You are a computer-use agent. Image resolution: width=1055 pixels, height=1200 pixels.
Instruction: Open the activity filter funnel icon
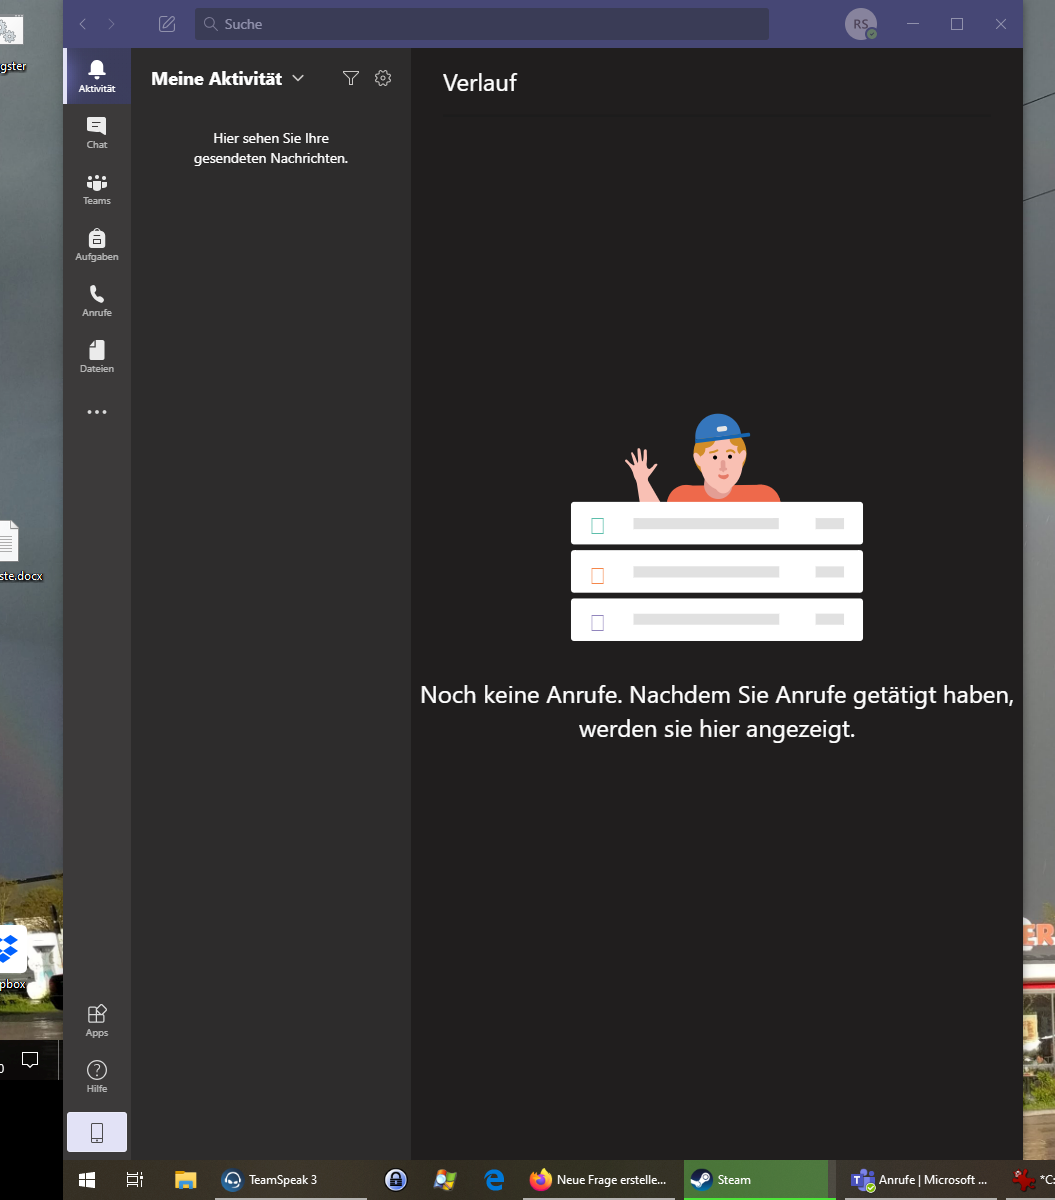[350, 78]
